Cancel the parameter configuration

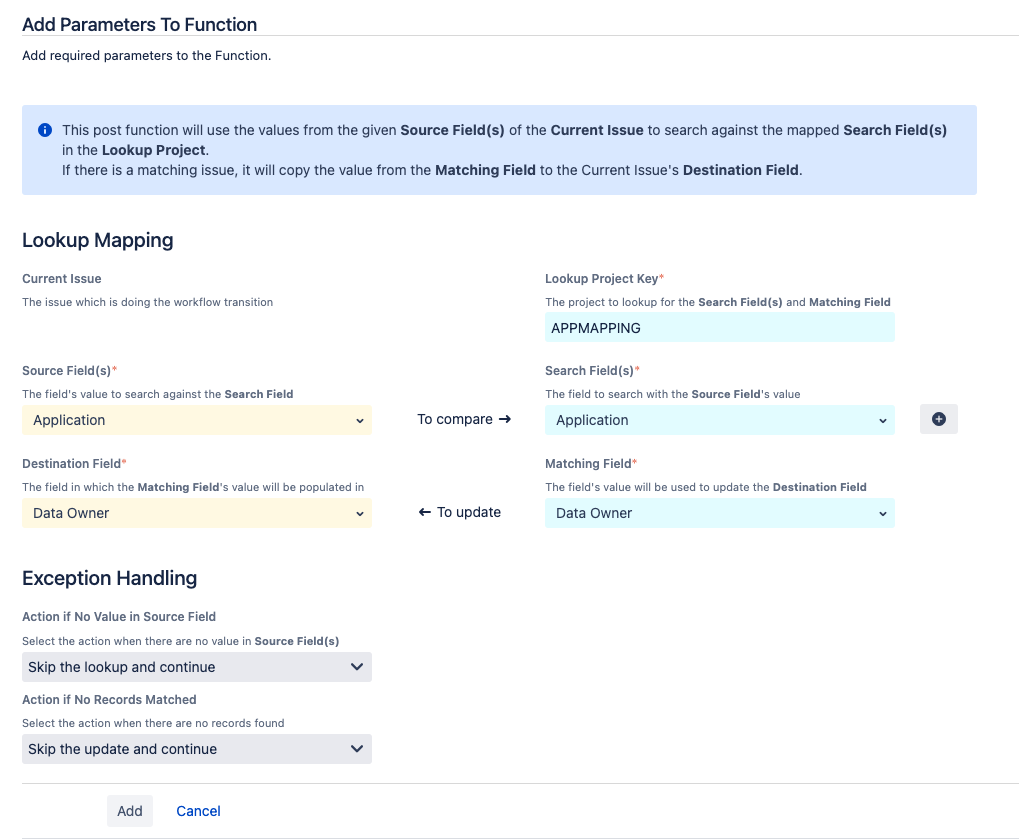[197, 811]
